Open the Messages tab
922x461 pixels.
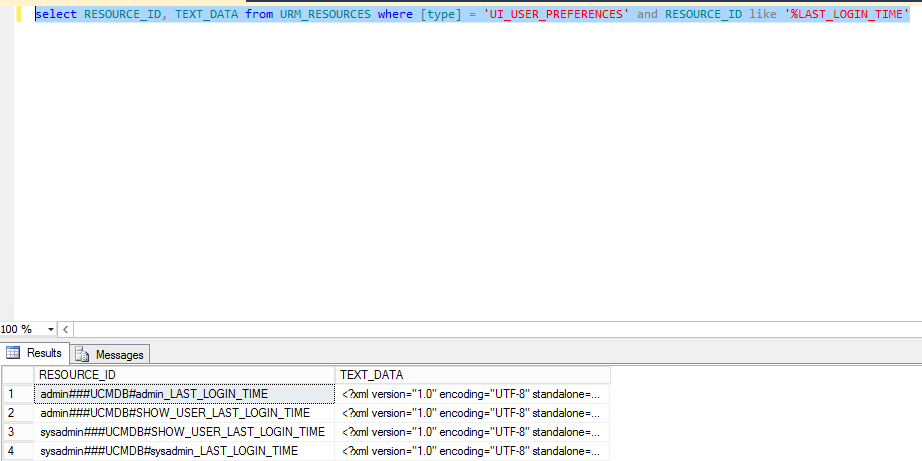(x=110, y=354)
